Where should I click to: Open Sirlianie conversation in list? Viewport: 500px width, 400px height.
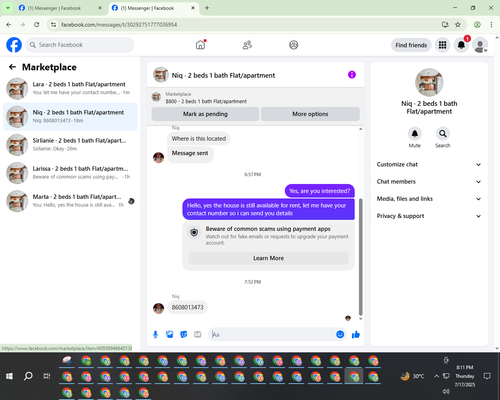pos(70,145)
